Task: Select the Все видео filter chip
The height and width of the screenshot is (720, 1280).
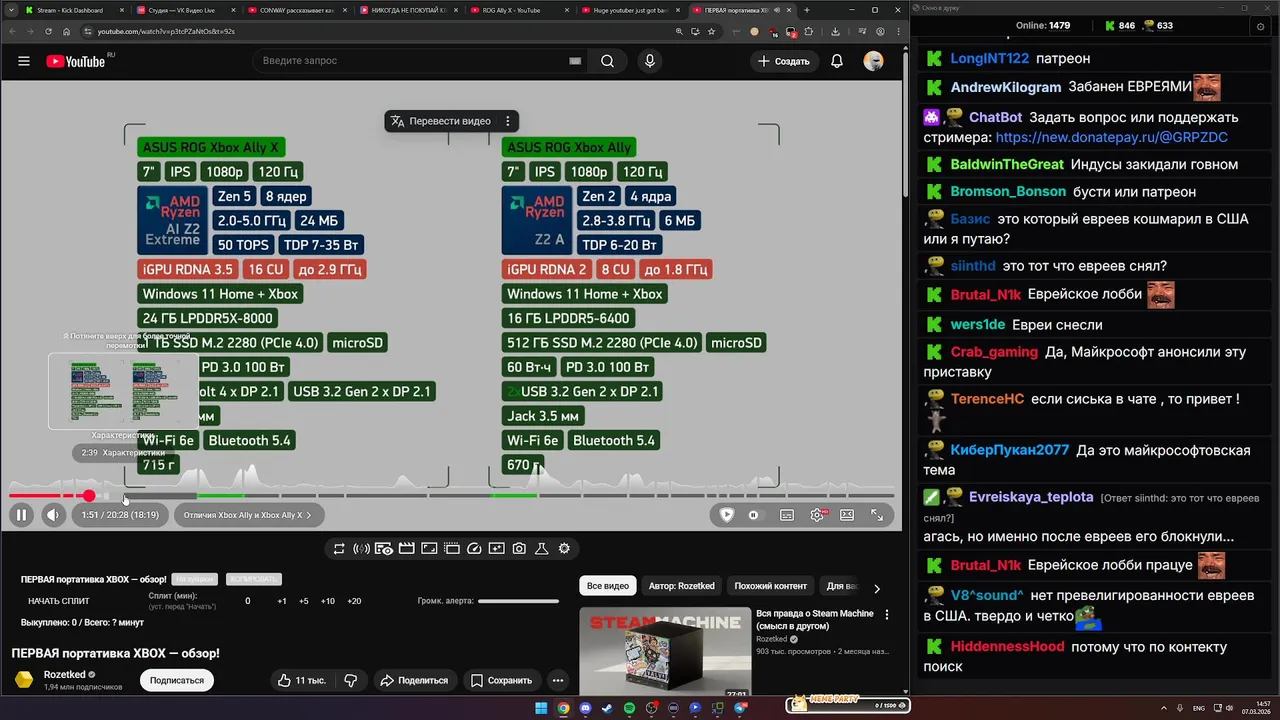Action: coord(608,586)
